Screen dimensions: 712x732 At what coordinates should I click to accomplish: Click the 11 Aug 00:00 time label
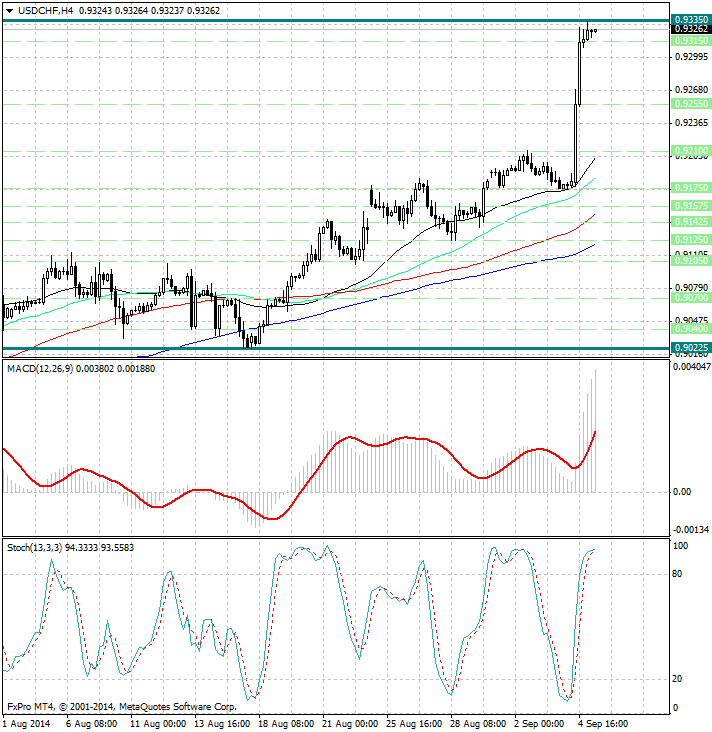(158, 724)
